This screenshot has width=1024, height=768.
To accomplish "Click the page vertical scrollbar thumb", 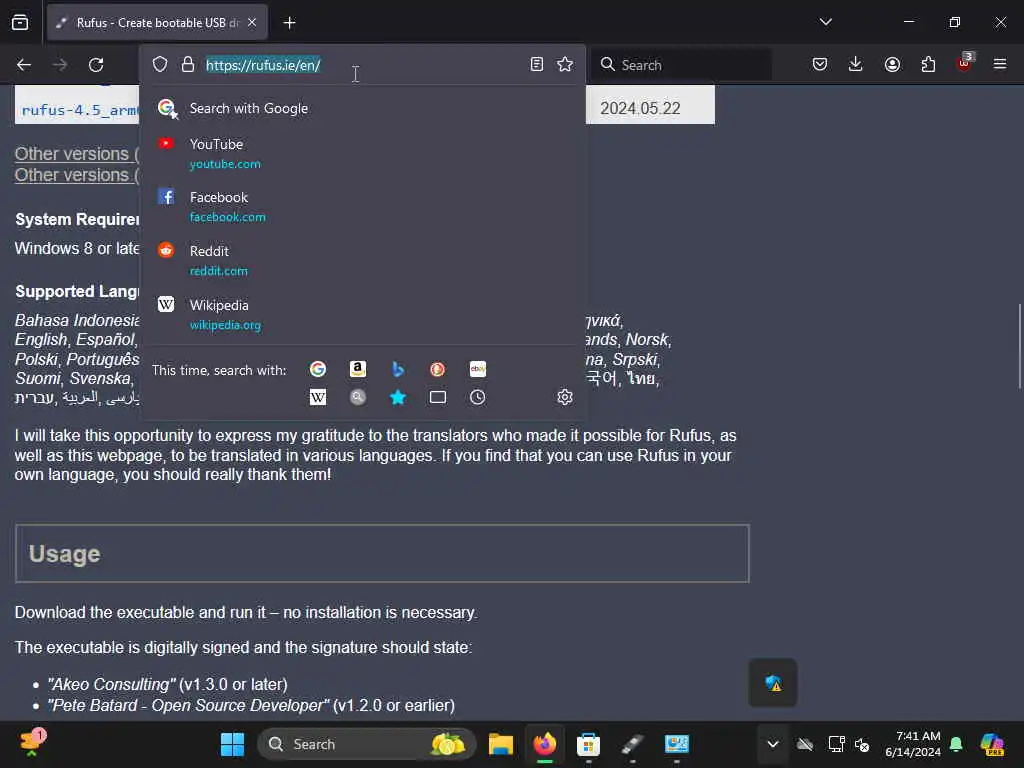I will click(1019, 346).
